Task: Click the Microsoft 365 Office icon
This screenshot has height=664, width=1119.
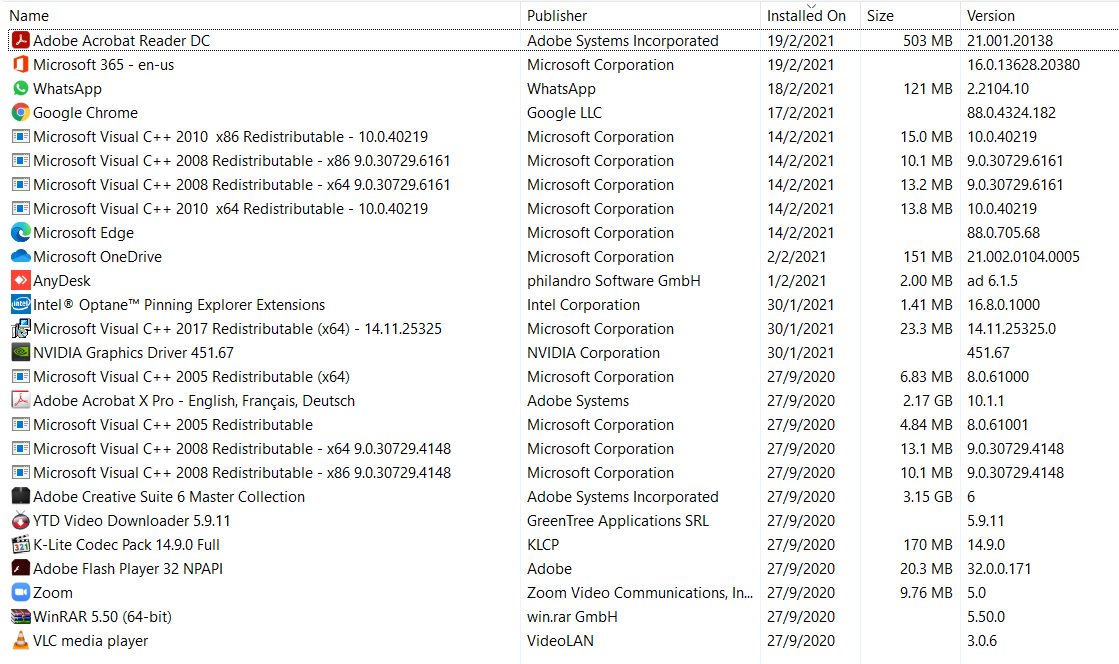Action: (x=21, y=64)
